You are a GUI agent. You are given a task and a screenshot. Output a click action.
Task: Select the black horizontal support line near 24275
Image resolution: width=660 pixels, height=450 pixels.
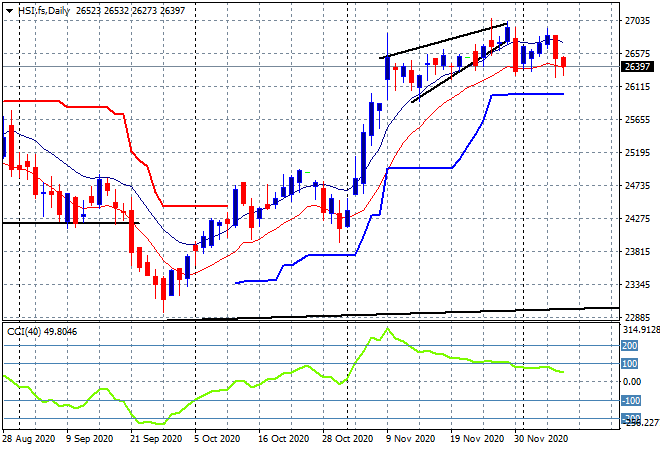[71, 223]
